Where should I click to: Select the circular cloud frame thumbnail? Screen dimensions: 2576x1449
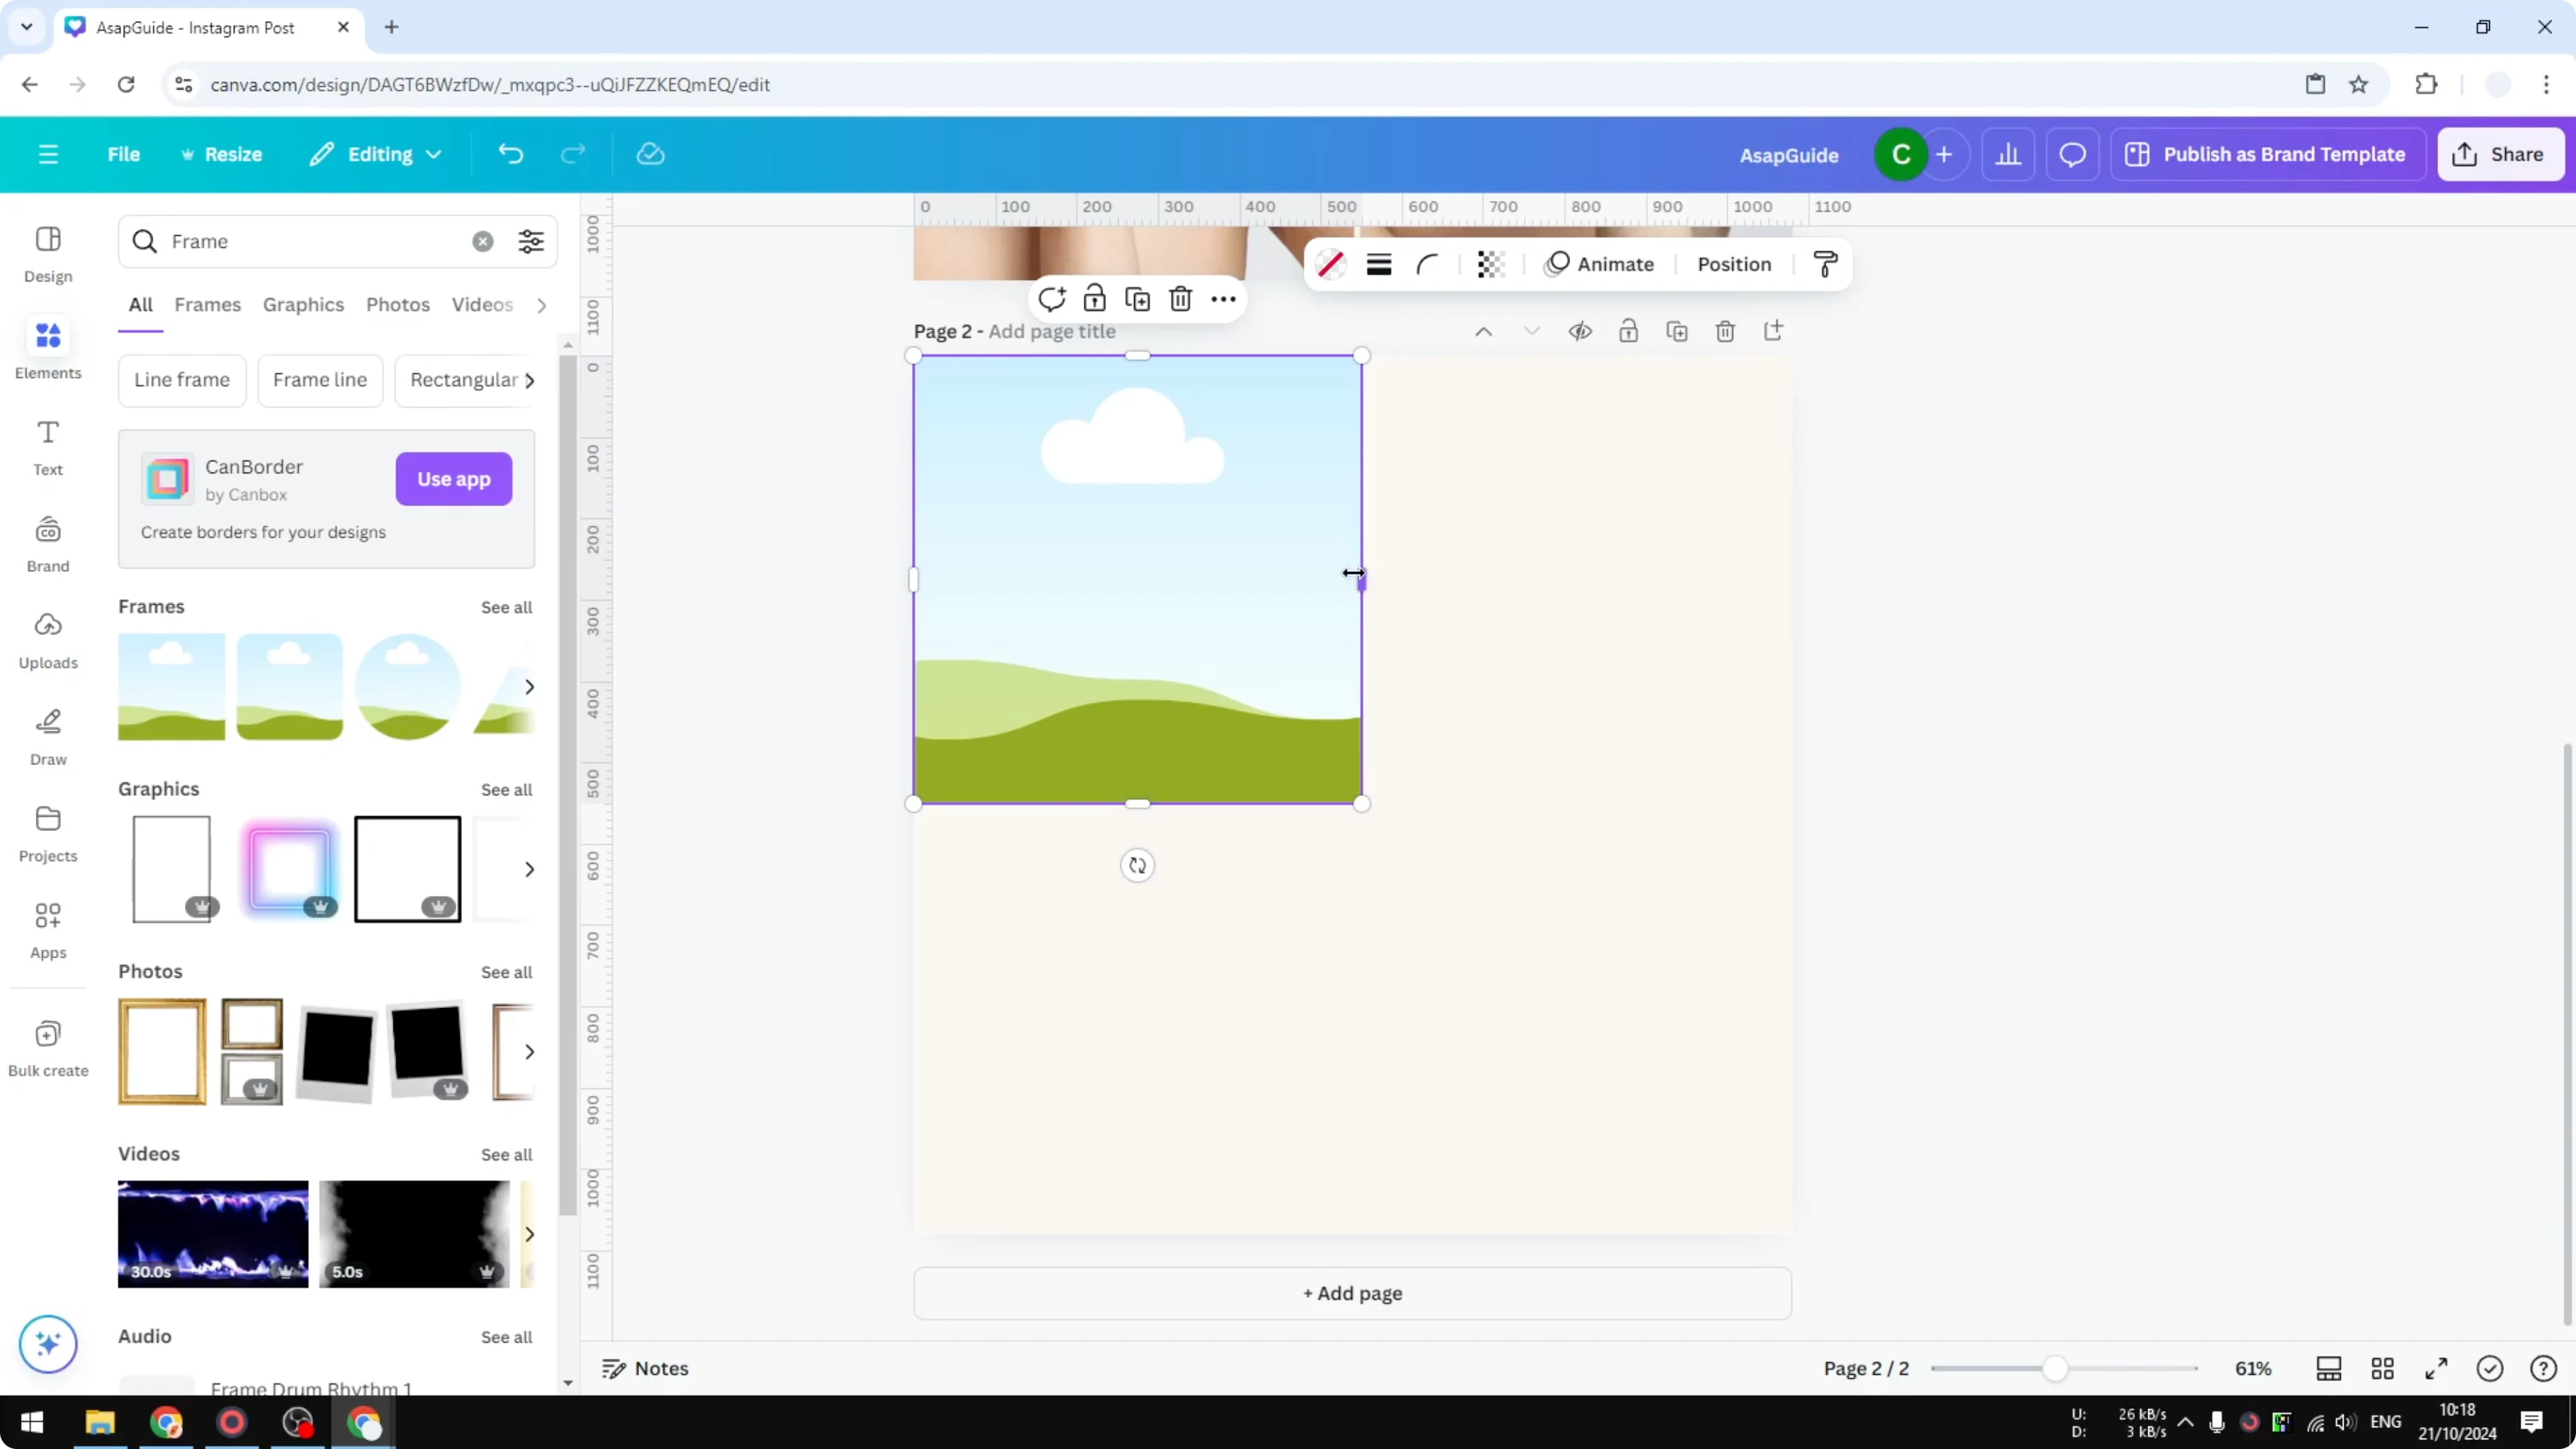click(x=406, y=686)
